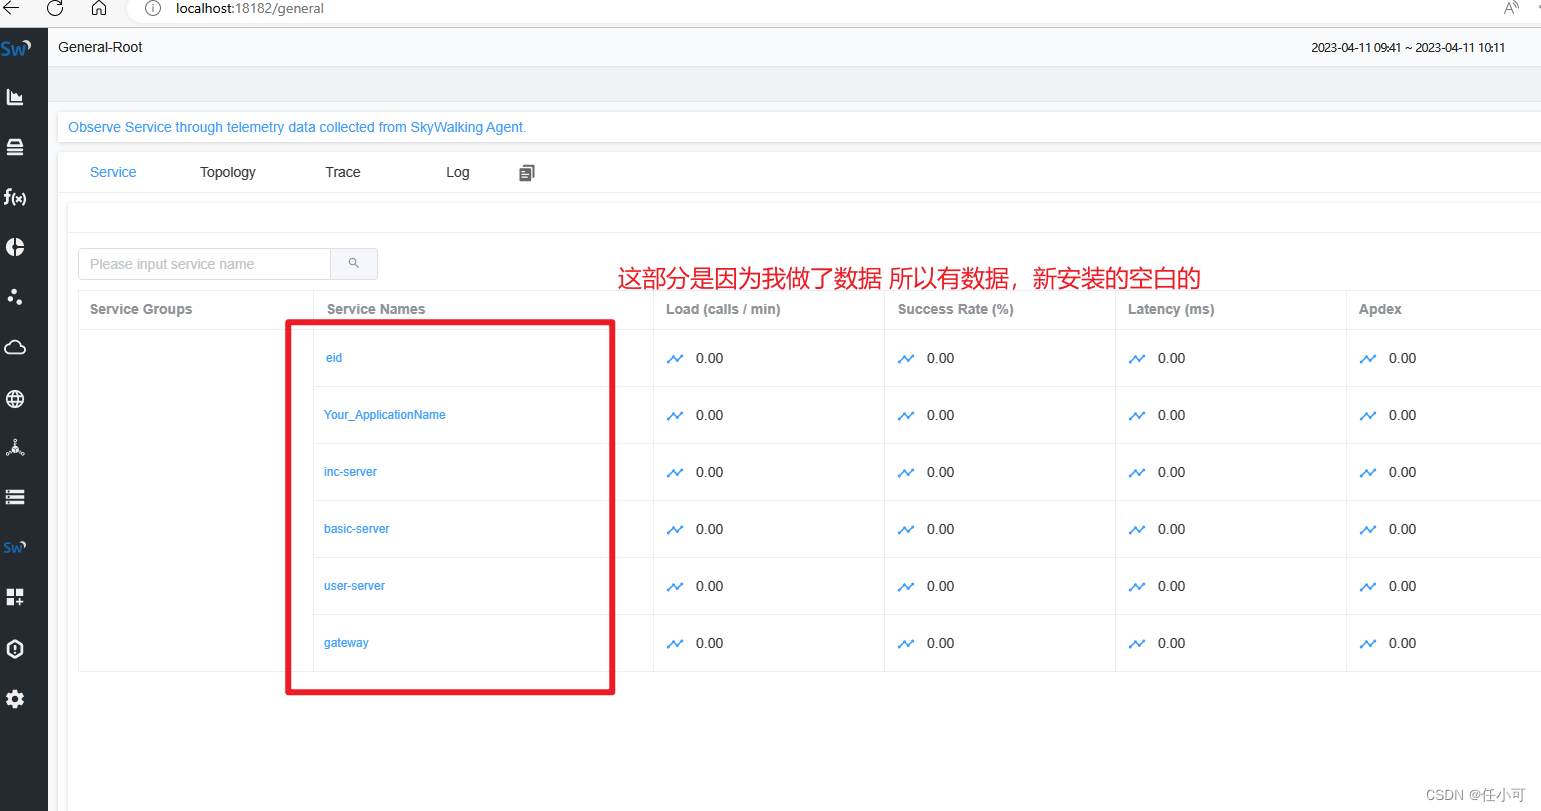Click the search magnifier beside service input

[x=354, y=263]
